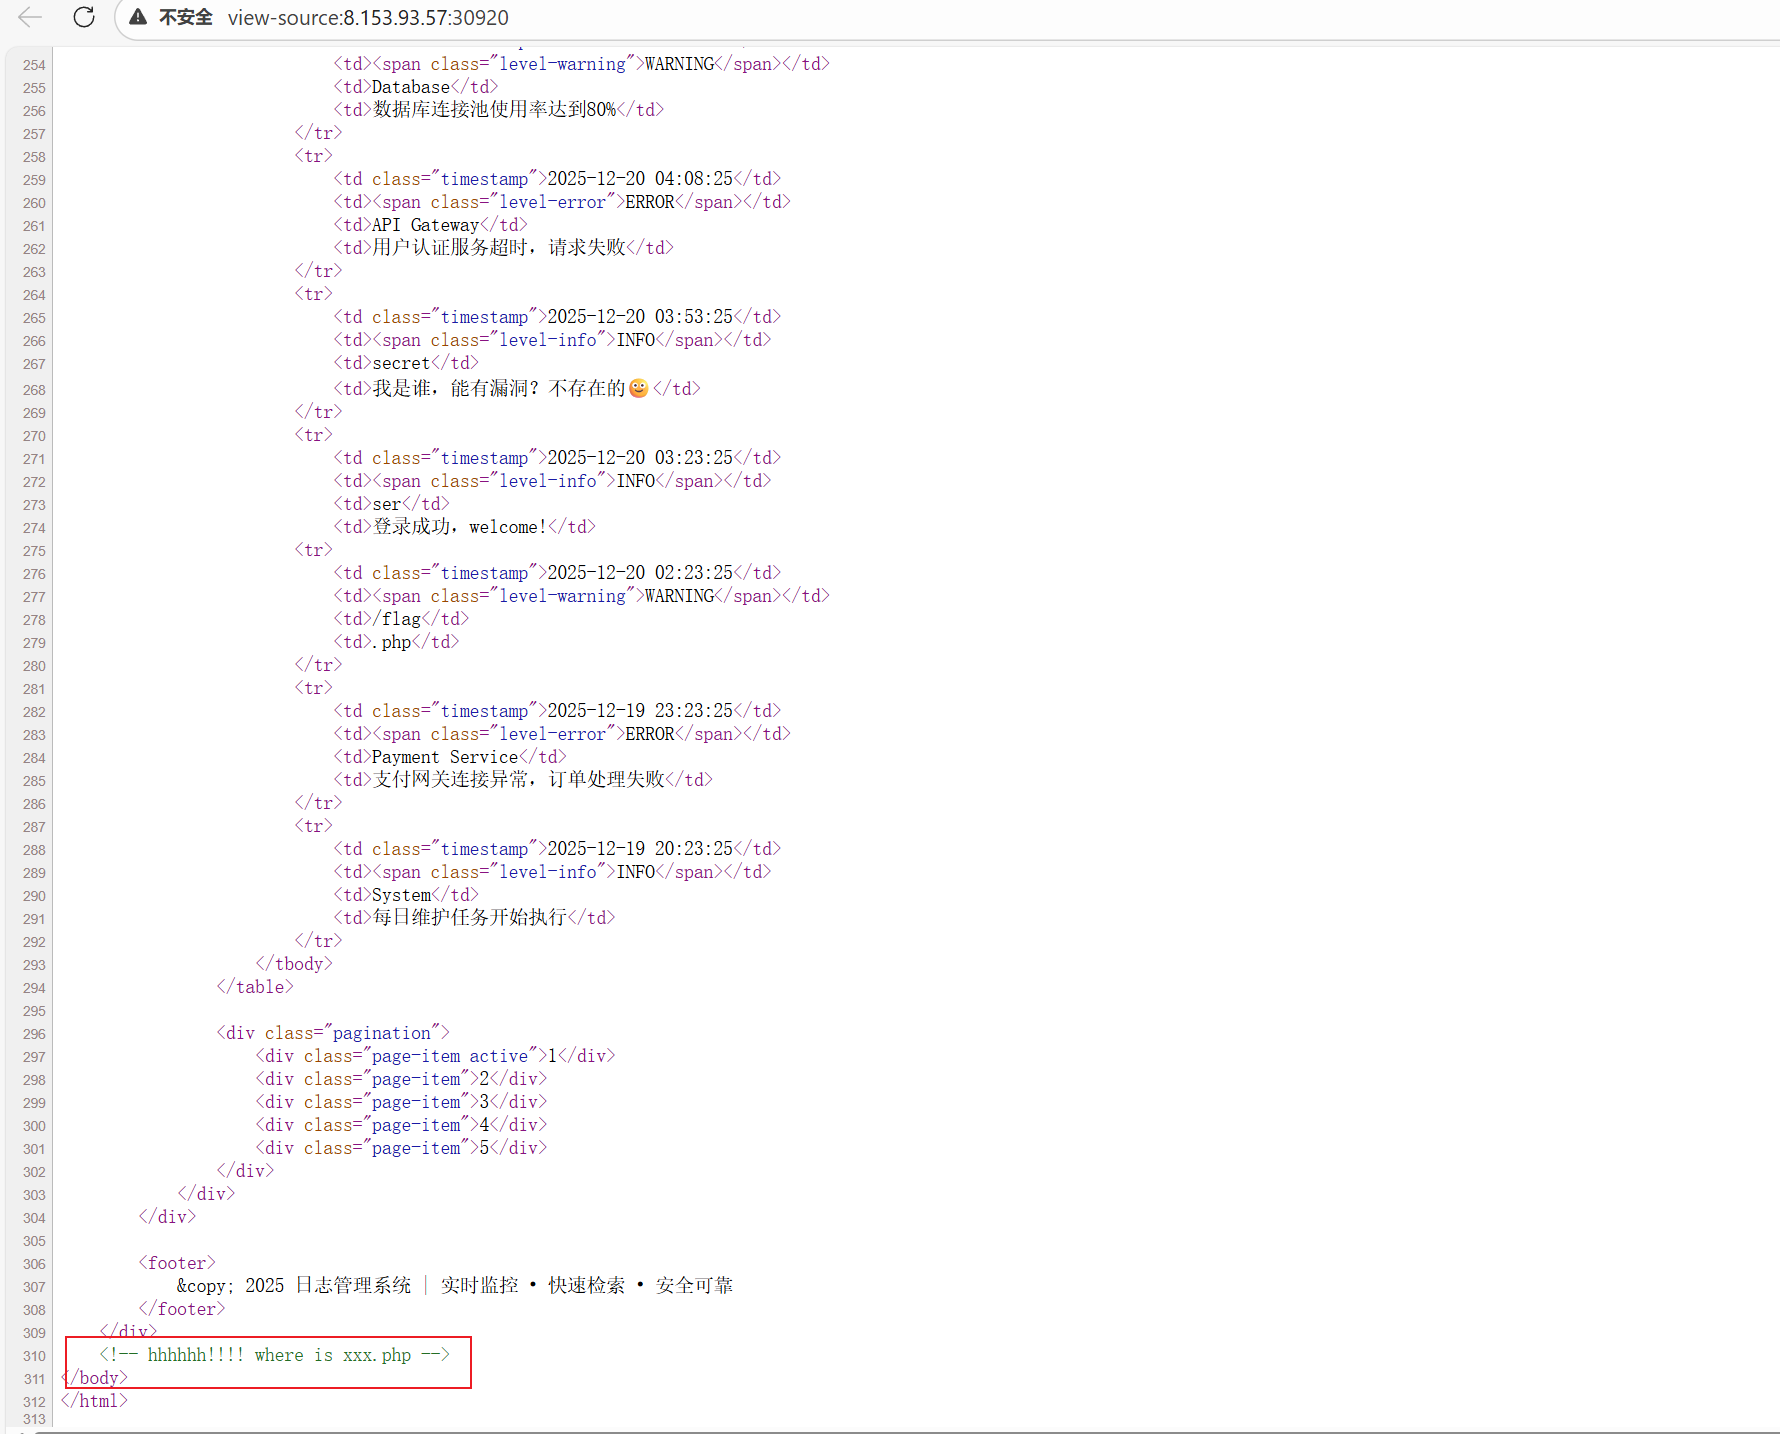Click line number 254 at the top
Screen dimensions: 1780x1434
pos(33,64)
